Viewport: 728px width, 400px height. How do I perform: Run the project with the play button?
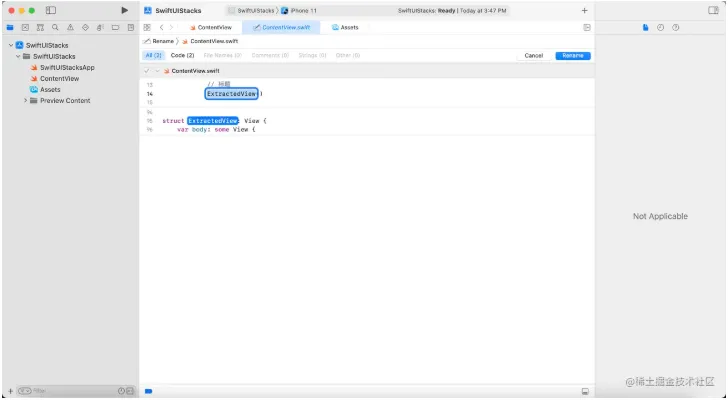(124, 10)
